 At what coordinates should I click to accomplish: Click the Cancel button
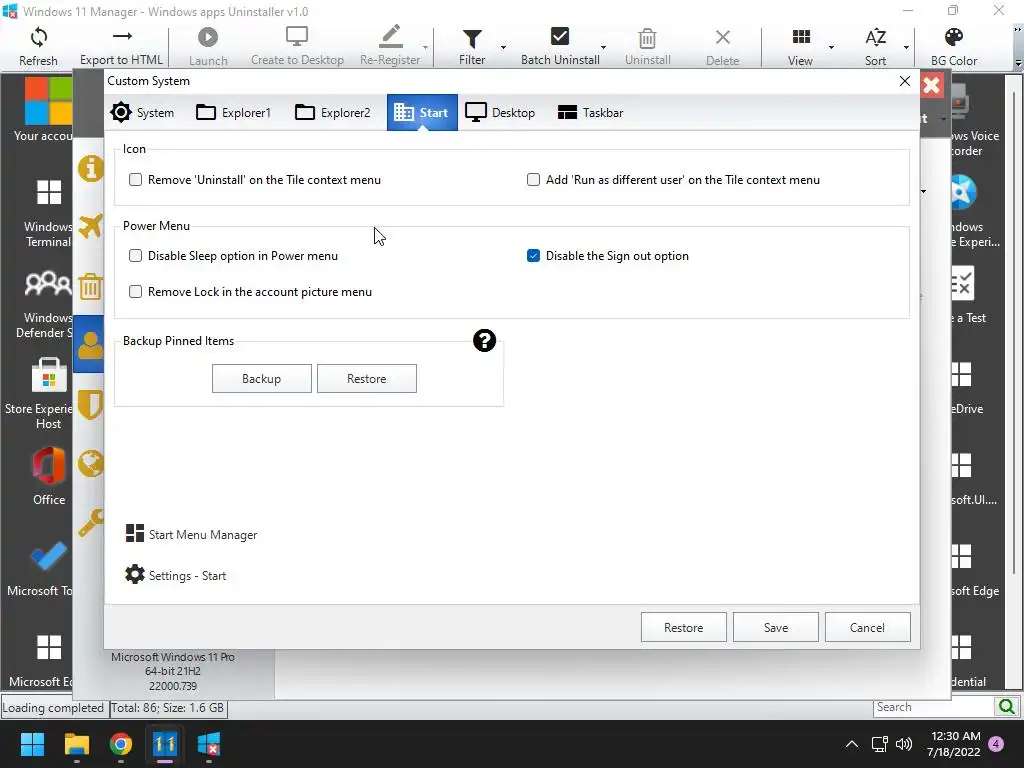(867, 627)
